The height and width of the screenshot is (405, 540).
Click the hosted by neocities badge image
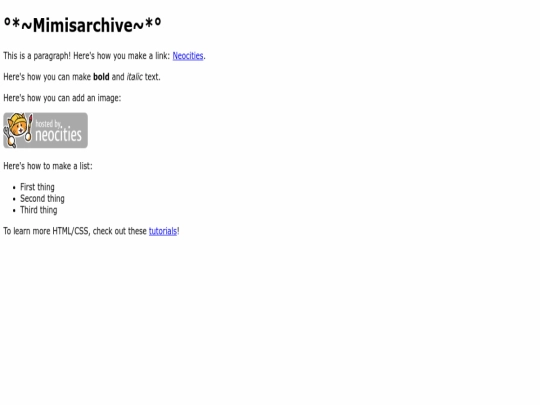(x=45, y=131)
